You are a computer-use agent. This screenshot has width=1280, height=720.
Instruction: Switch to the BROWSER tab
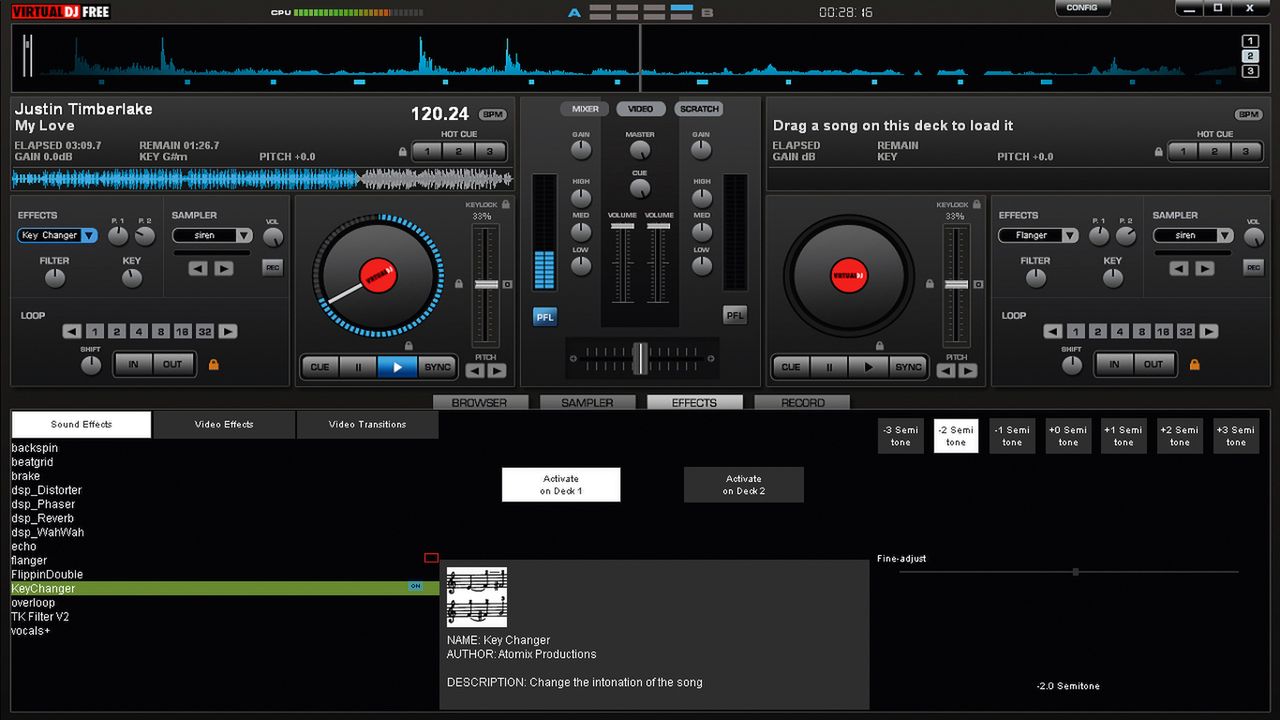tap(479, 402)
